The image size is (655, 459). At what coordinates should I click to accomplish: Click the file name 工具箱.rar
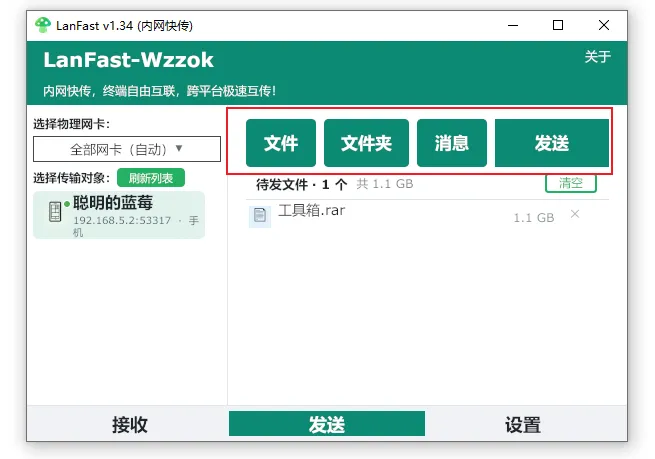(x=312, y=210)
